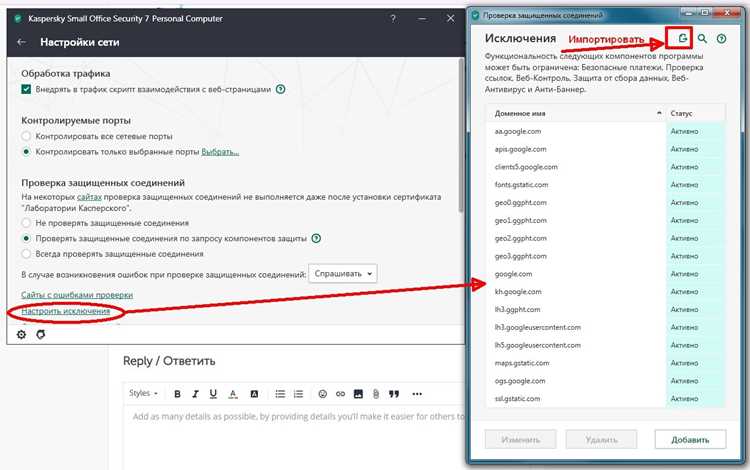Click the Import exclusions icon
Image resolution: width=750 pixels, height=470 pixels.
click(683, 38)
